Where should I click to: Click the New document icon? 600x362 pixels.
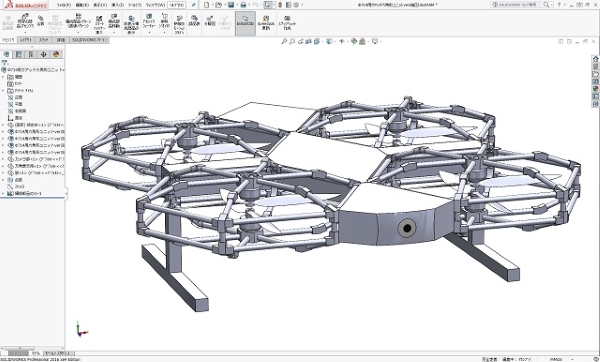point(207,5)
